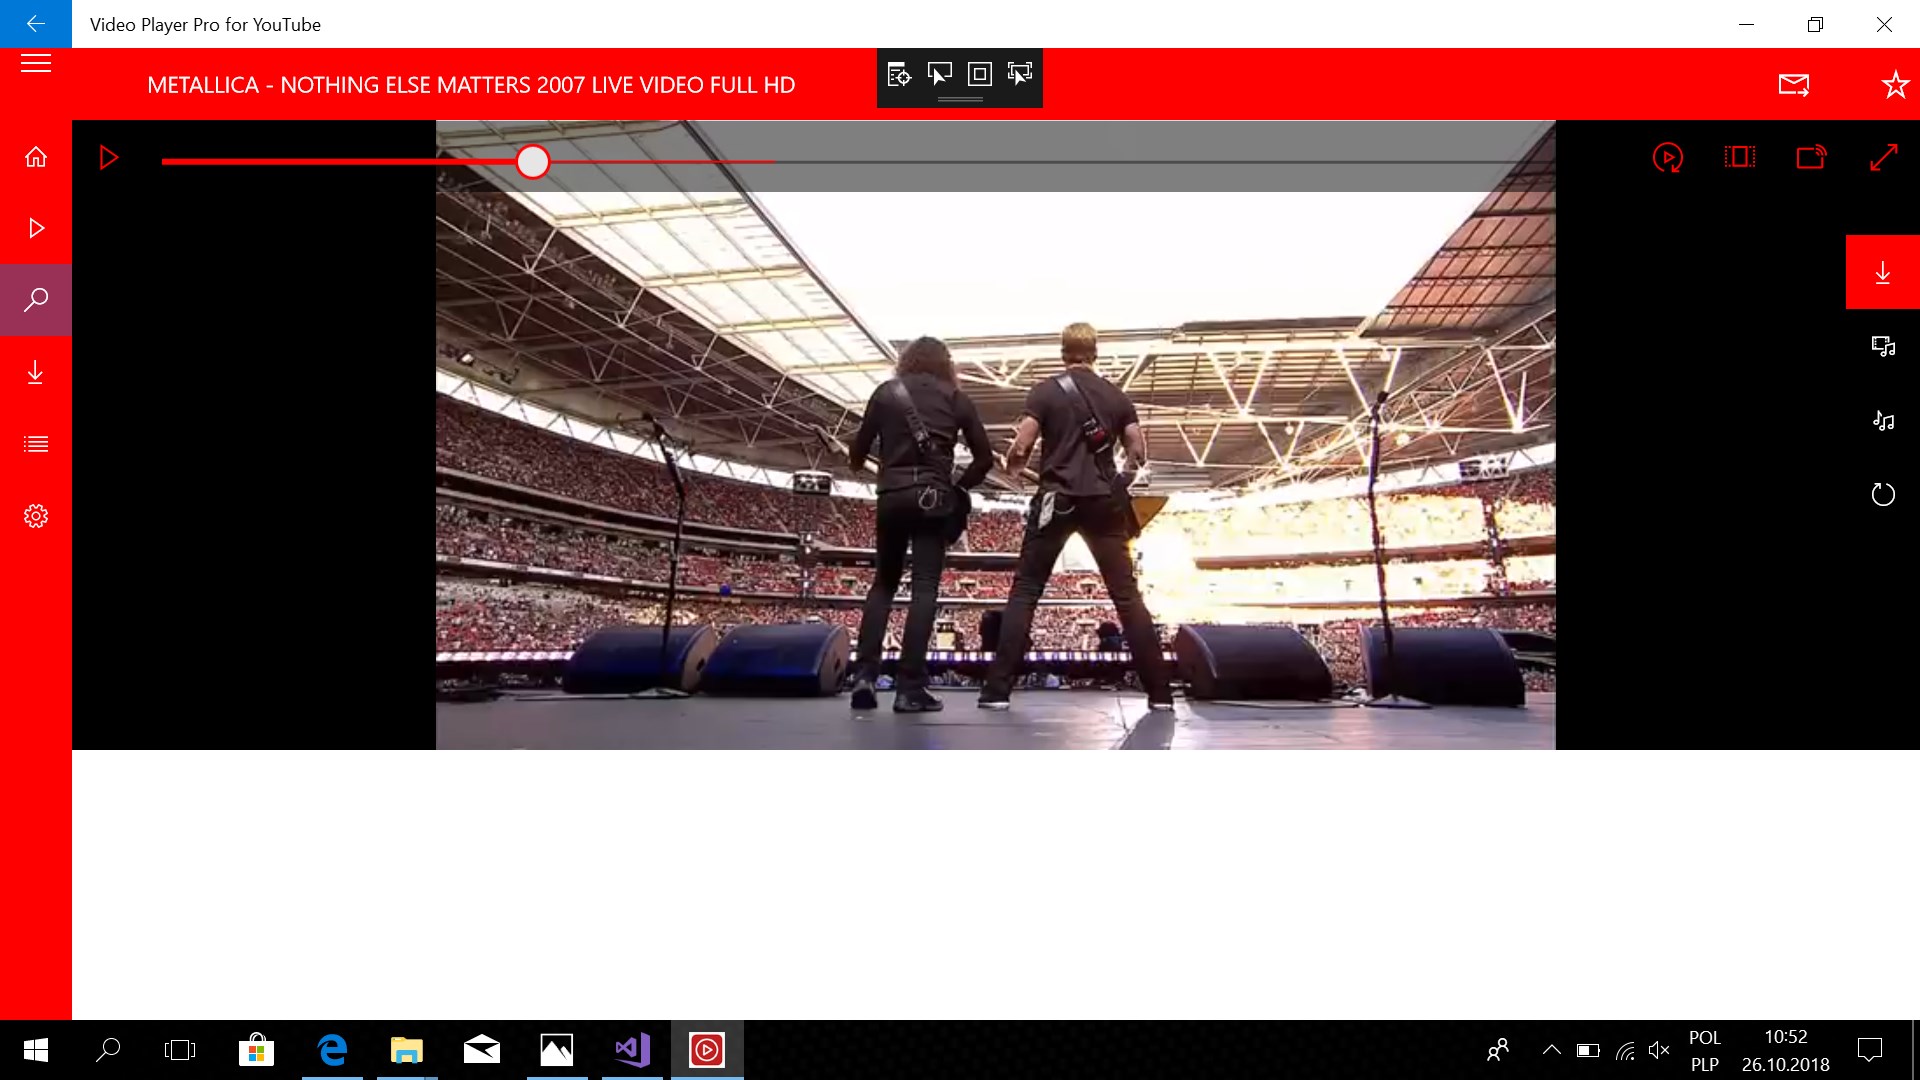Cast the video to a device

(1811, 157)
